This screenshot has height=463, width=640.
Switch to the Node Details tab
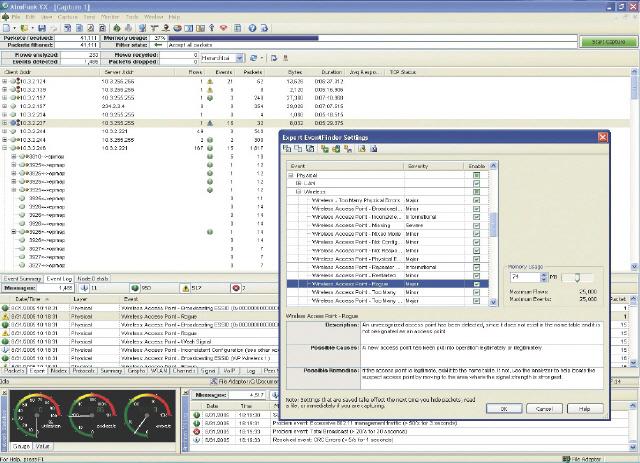pyautogui.click(x=93, y=279)
